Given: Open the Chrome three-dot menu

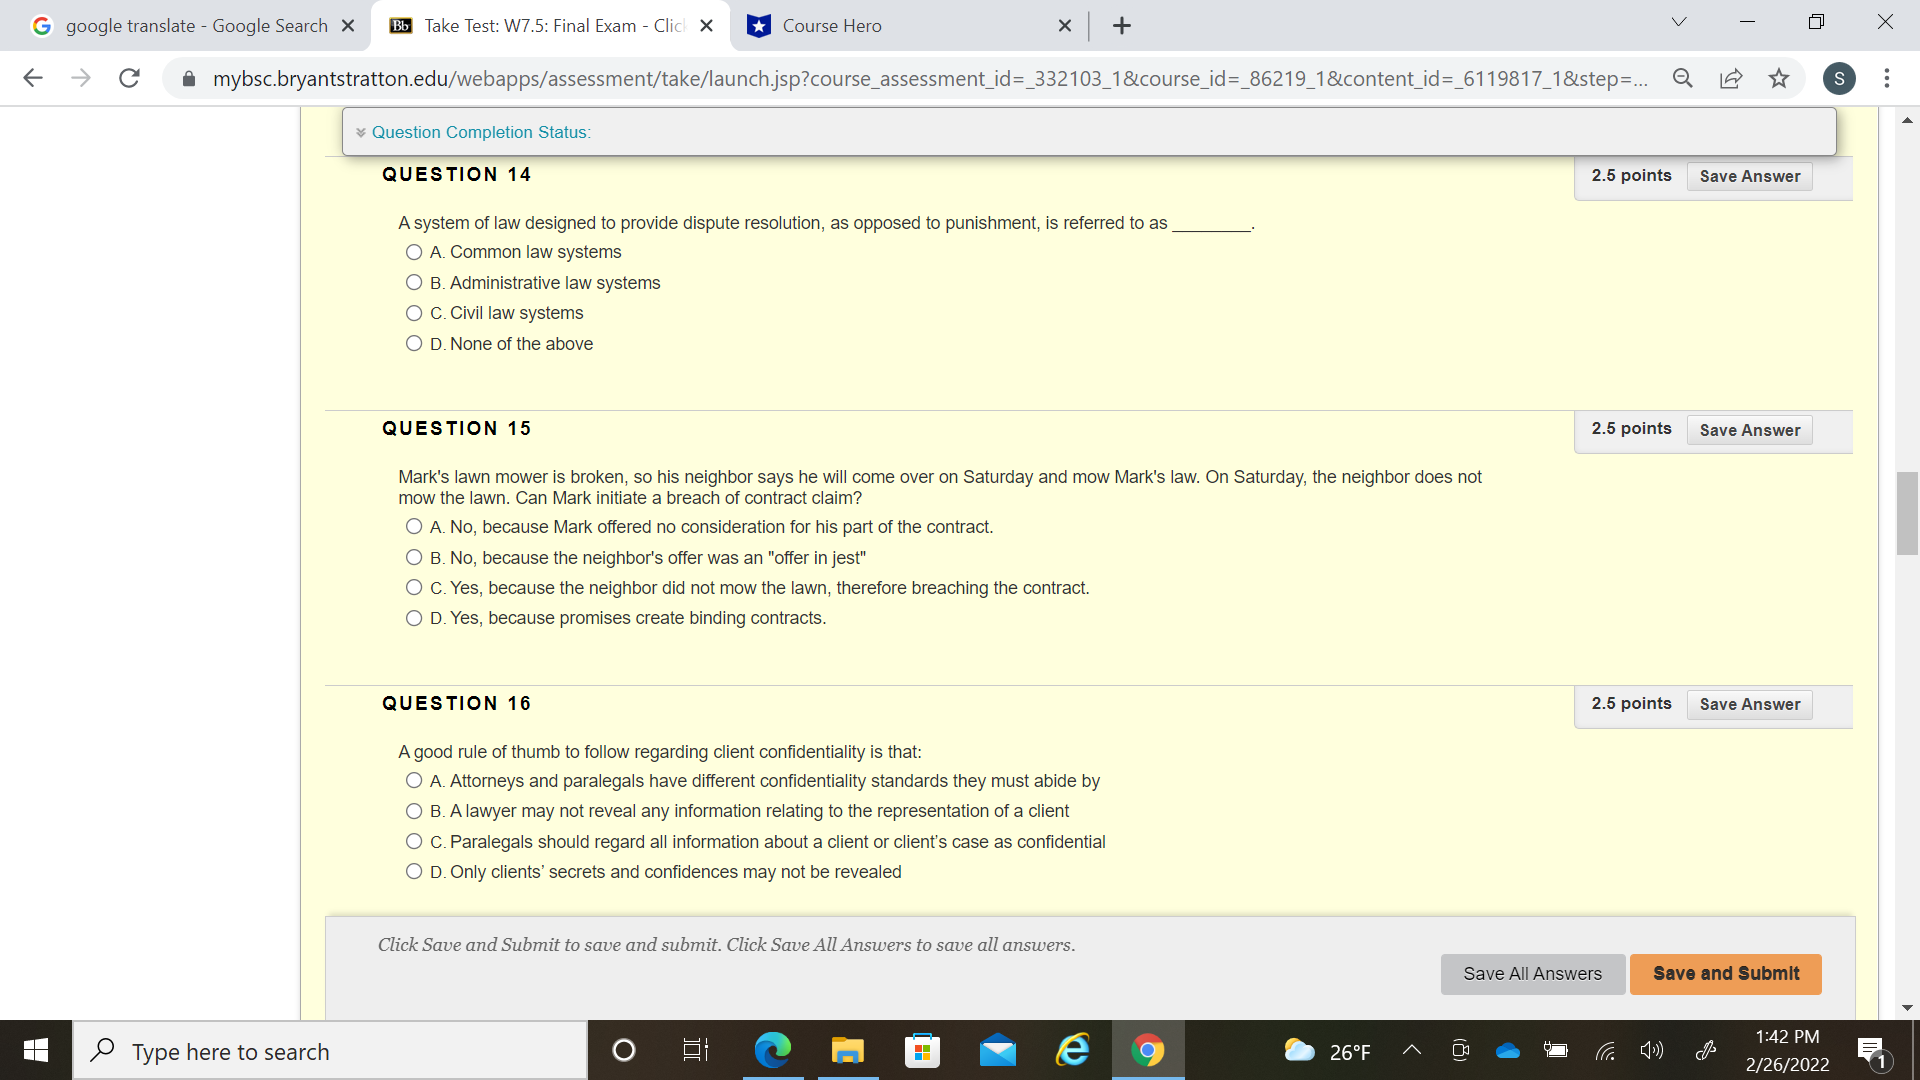Looking at the screenshot, I should 1888,78.
